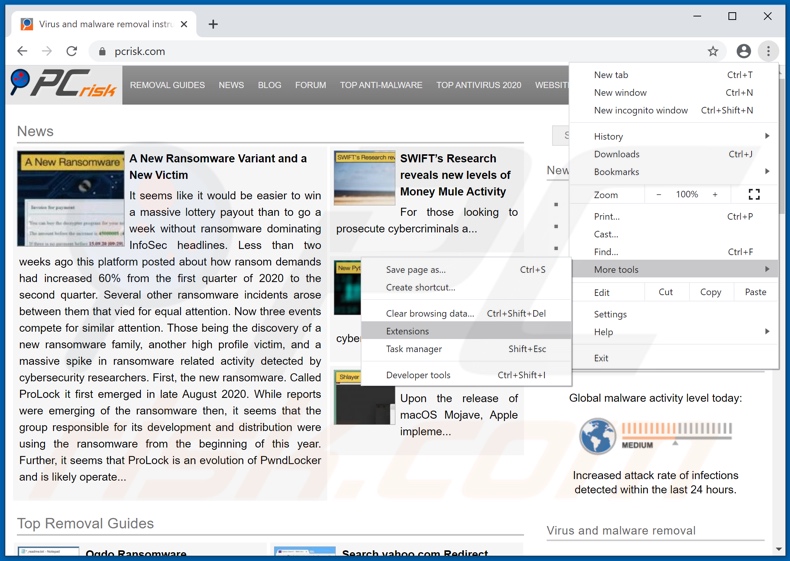Open Developer tools from submenu

point(466,375)
